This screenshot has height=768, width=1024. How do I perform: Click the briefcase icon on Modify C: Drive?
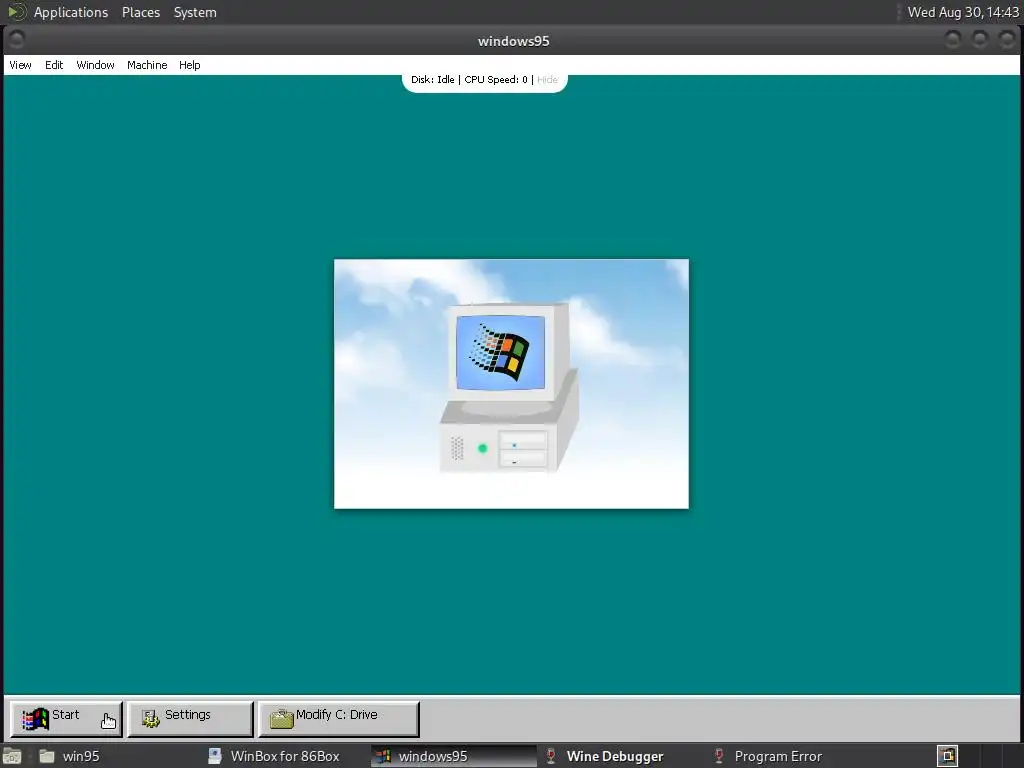(x=281, y=718)
